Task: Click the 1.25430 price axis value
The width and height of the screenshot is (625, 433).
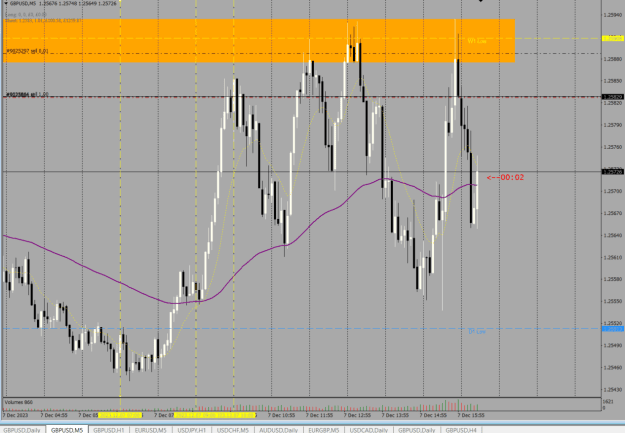Action: pos(612,390)
